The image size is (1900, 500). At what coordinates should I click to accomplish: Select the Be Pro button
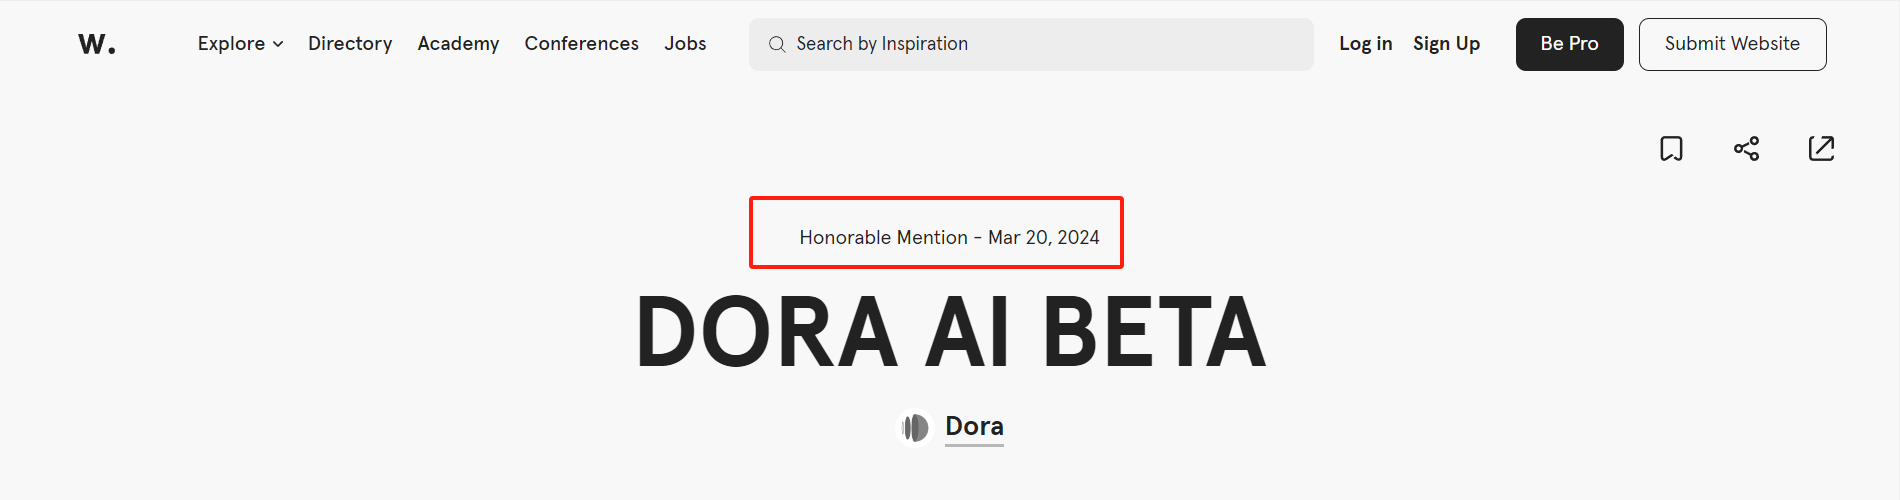[x=1569, y=44]
